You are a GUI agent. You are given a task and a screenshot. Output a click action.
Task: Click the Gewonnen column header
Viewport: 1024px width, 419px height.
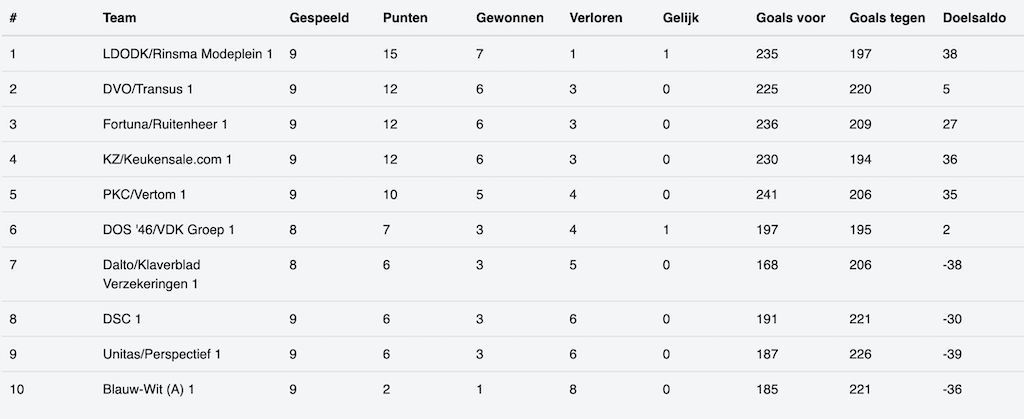point(510,19)
